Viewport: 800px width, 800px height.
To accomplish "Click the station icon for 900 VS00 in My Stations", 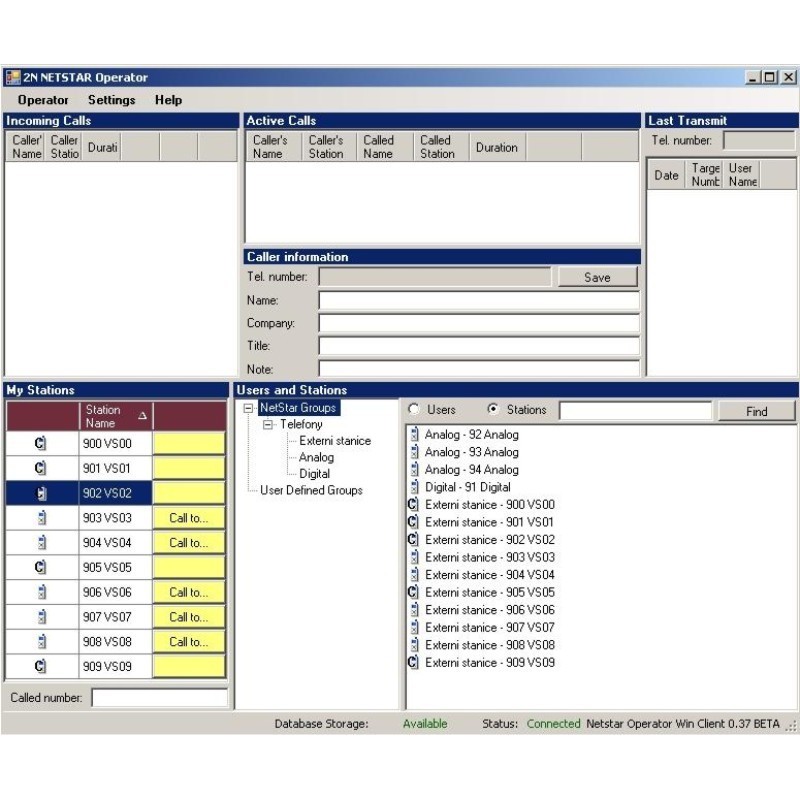I will (x=41, y=443).
